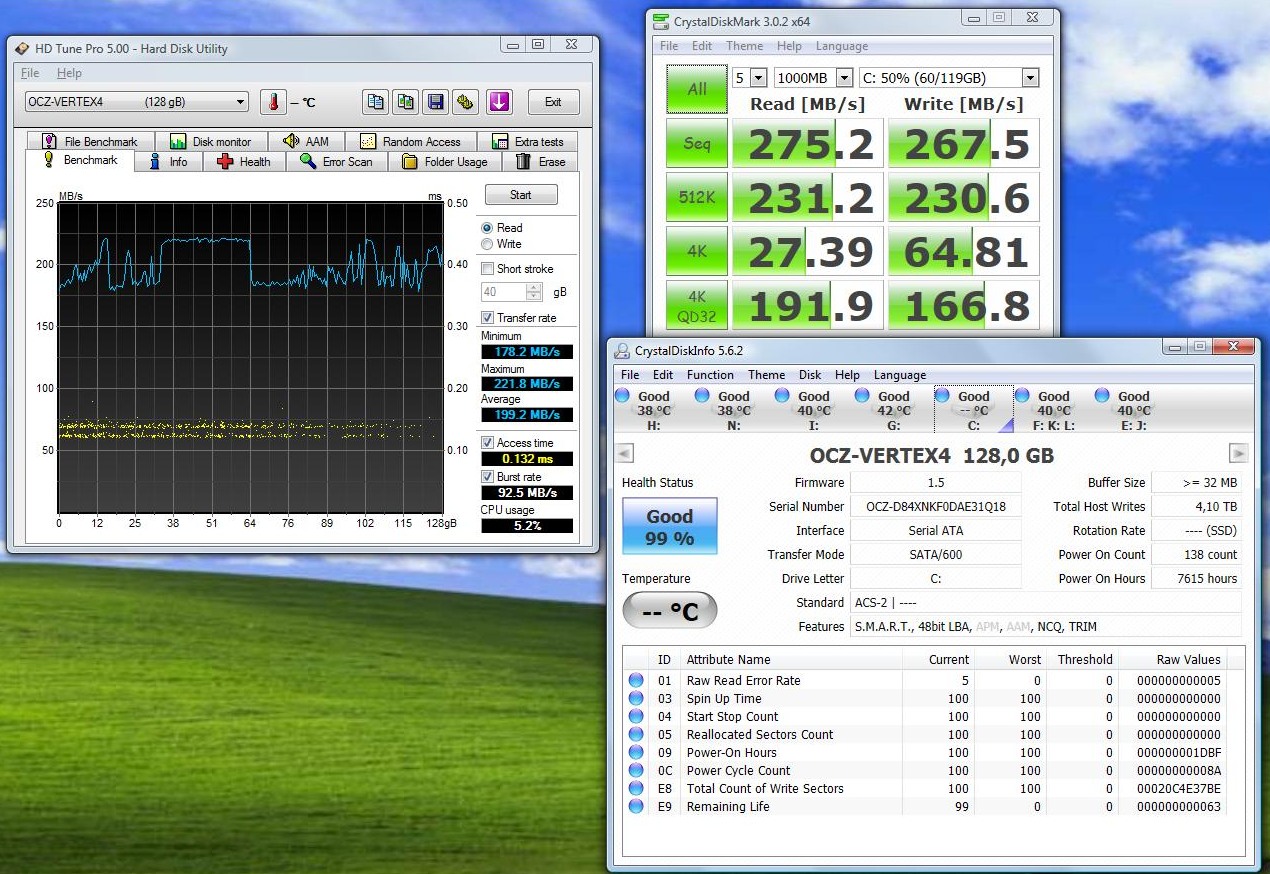Start the HD Tune benchmark
Image resolution: width=1270 pixels, height=874 pixels.
click(x=521, y=195)
